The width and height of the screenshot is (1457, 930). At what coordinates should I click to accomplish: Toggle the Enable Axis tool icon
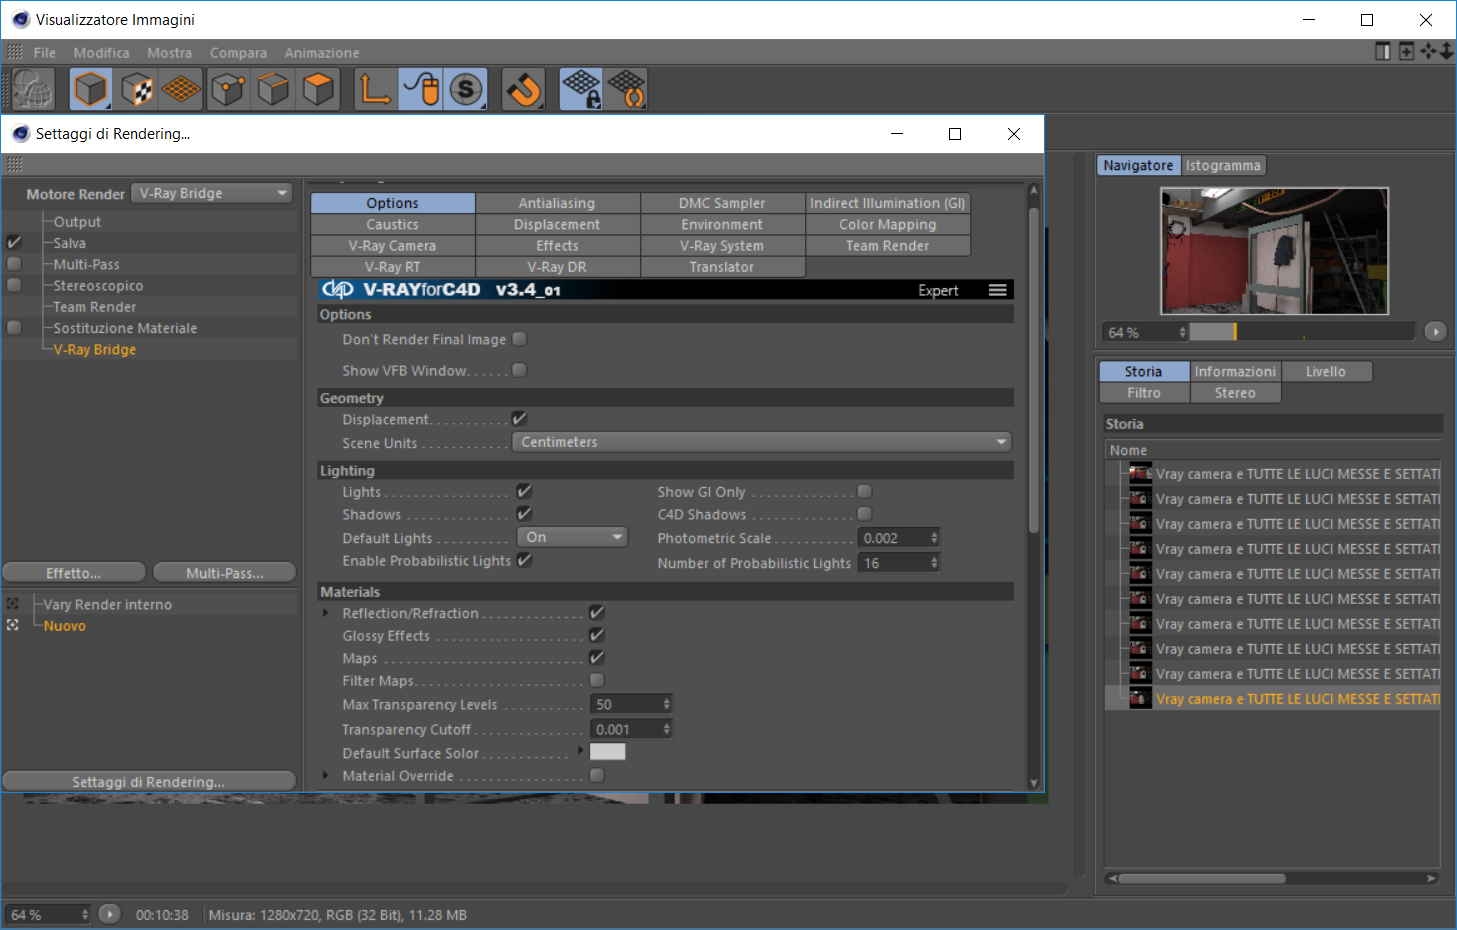point(375,90)
